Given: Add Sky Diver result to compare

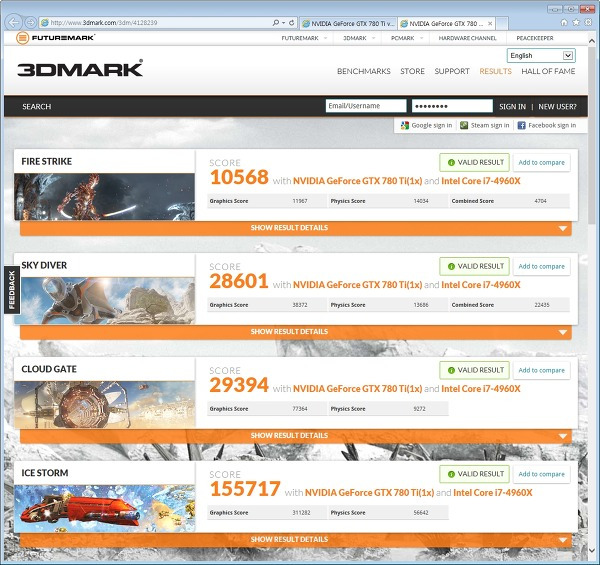Looking at the screenshot, I should [541, 266].
